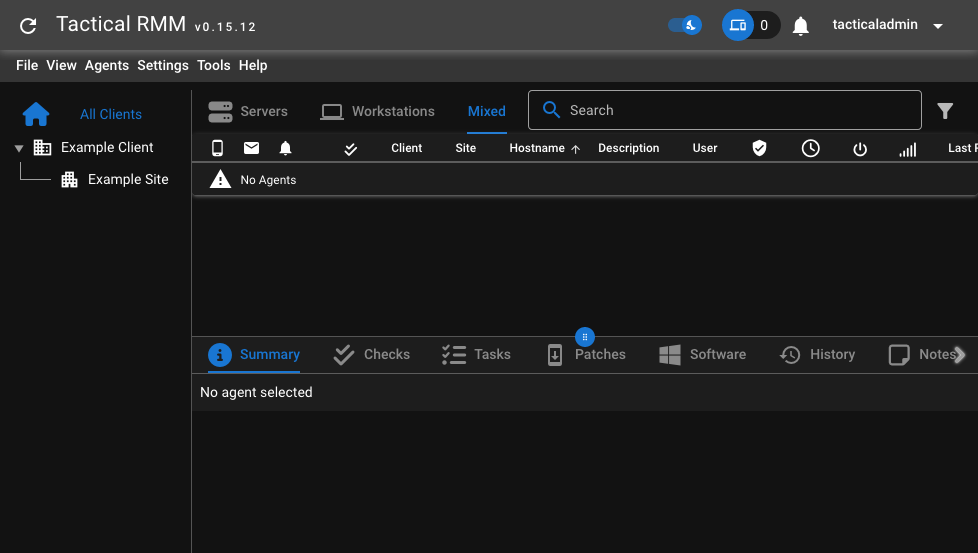The height and width of the screenshot is (553, 978).
Task: Sort by Description column header
Action: click(628, 148)
